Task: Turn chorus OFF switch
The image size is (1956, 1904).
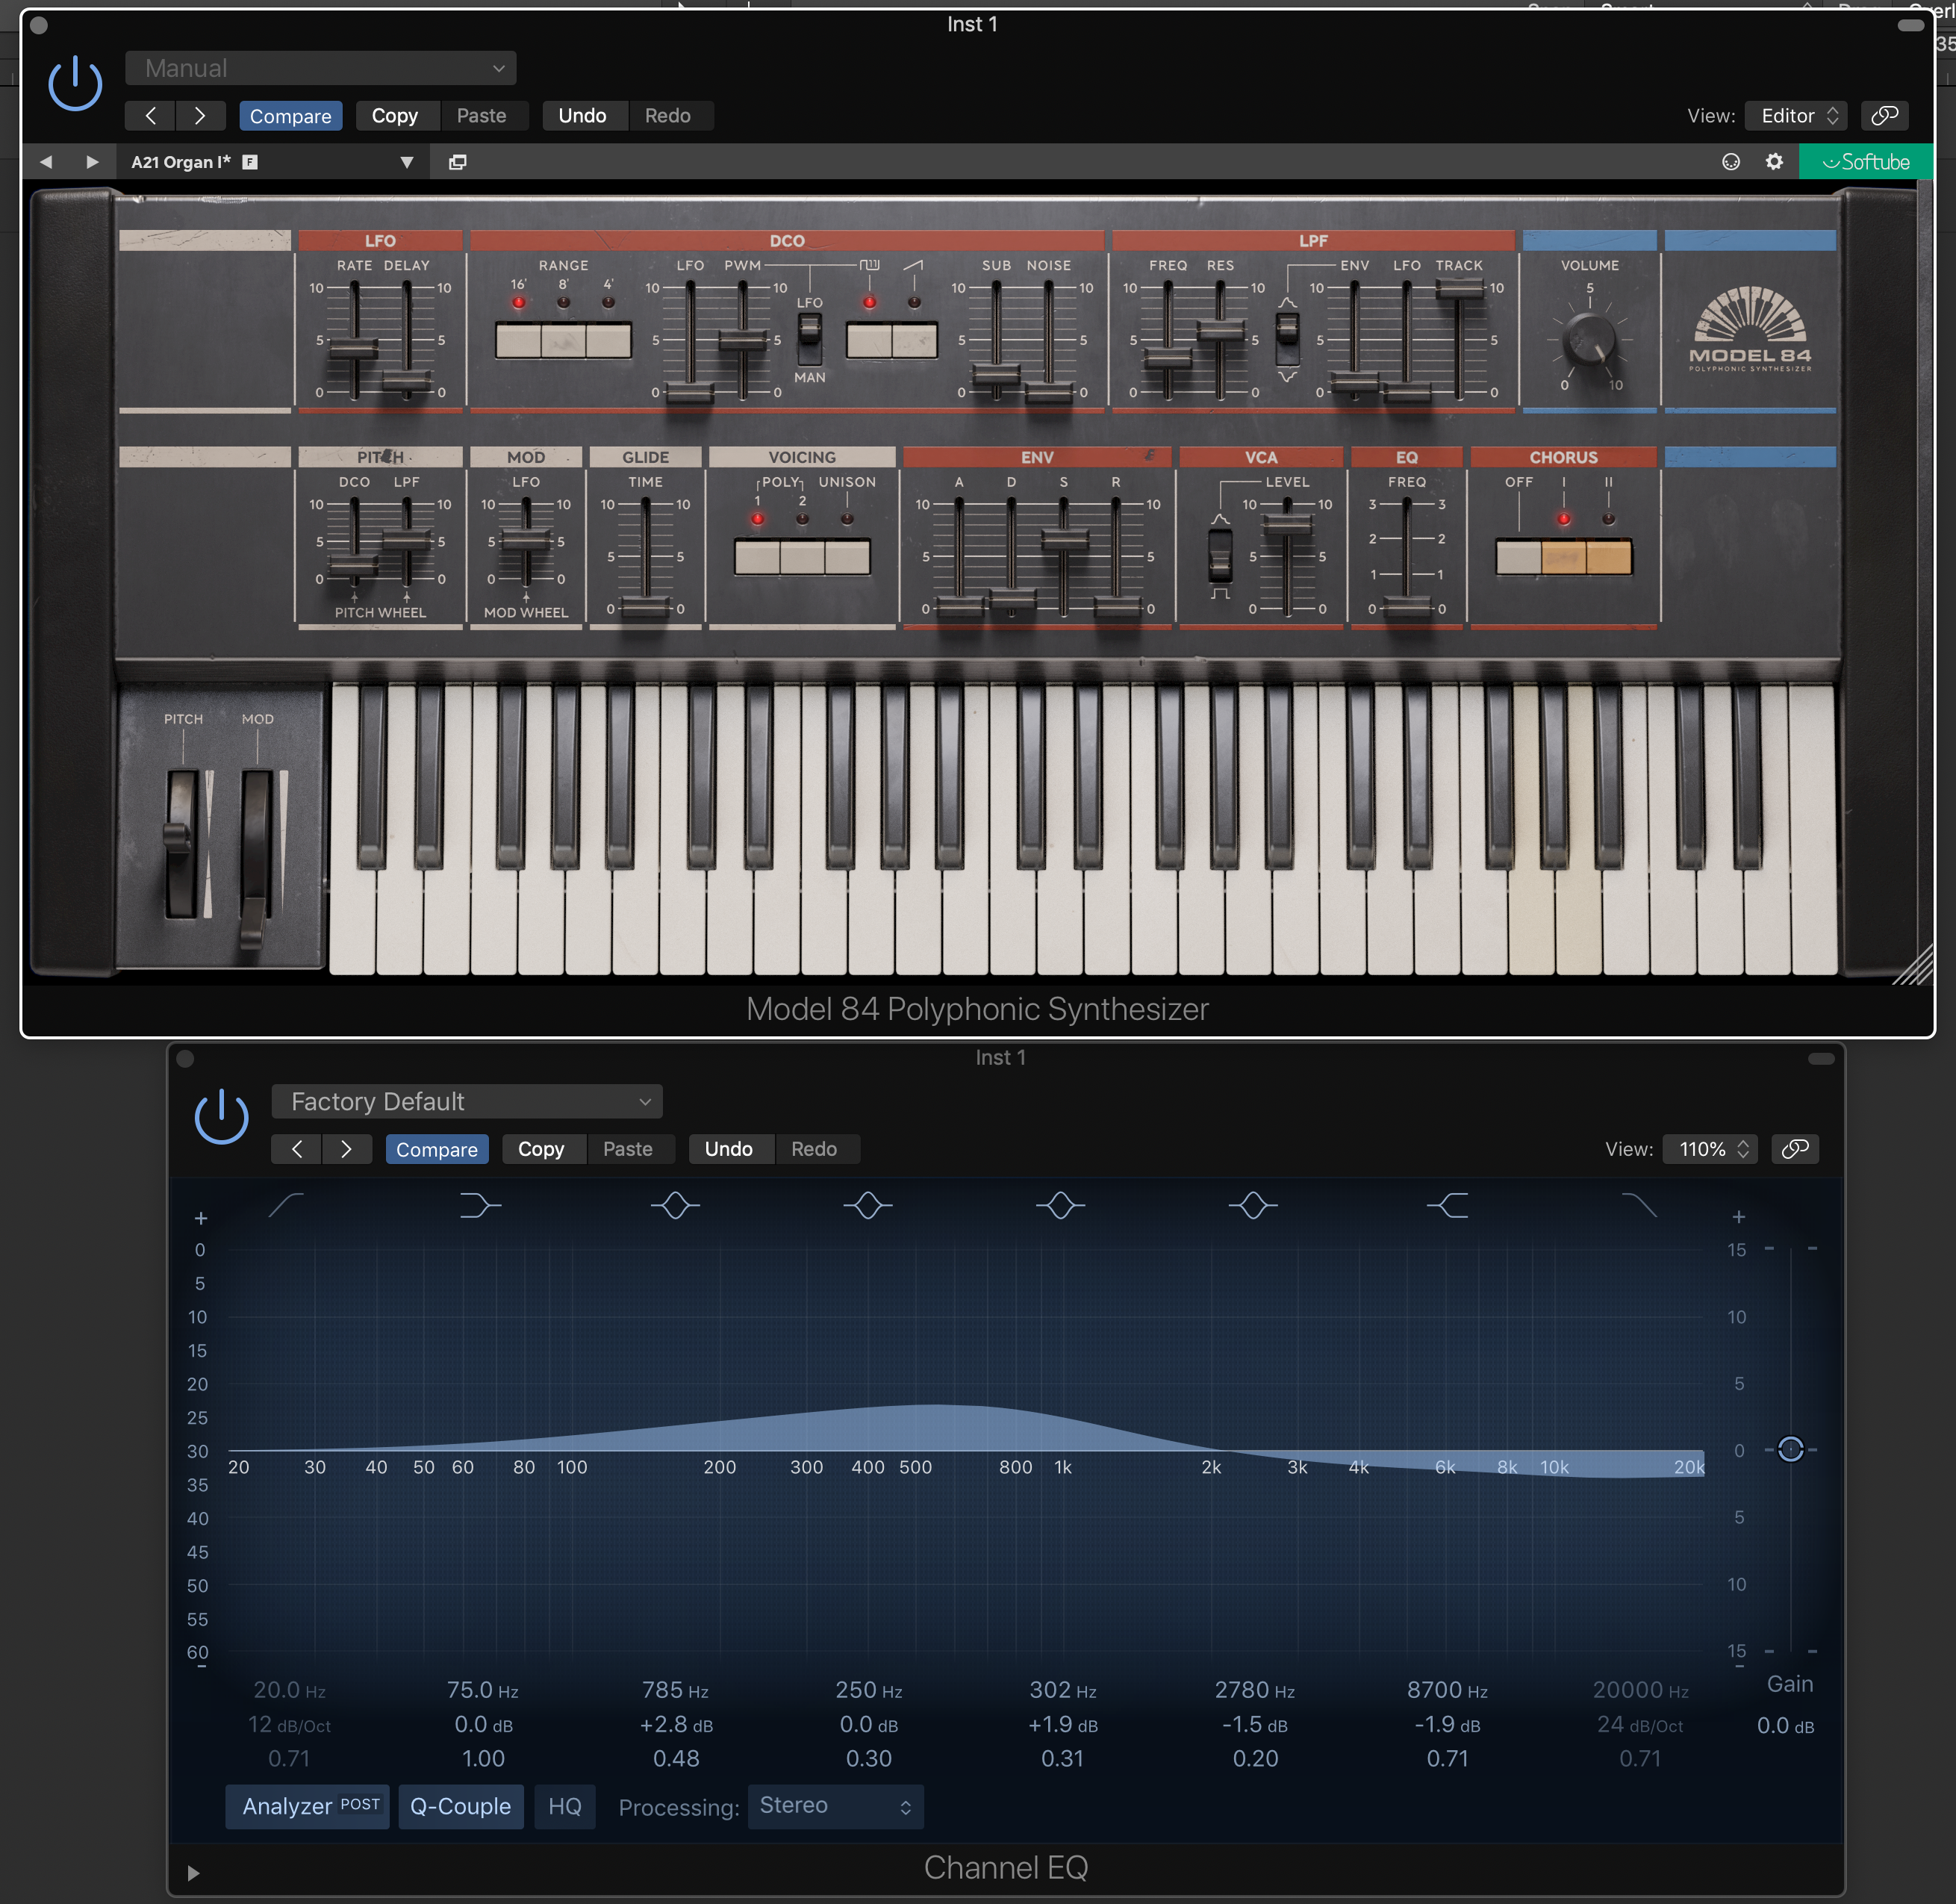Action: coord(1518,557)
